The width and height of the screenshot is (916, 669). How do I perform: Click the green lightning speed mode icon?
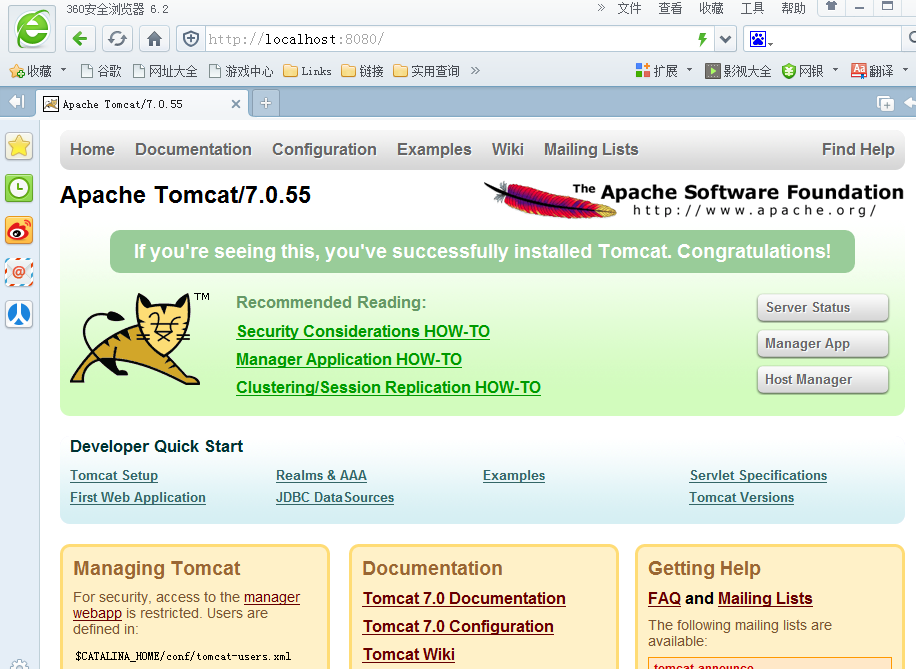[x=702, y=39]
